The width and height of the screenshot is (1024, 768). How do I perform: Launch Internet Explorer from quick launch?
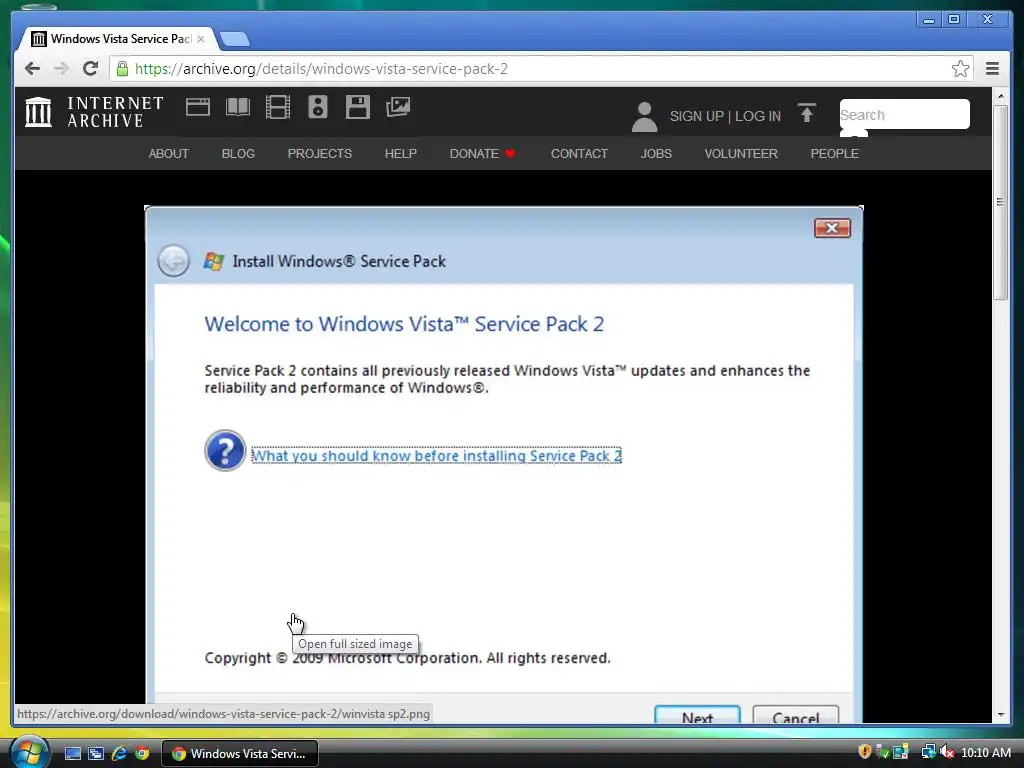click(x=119, y=754)
